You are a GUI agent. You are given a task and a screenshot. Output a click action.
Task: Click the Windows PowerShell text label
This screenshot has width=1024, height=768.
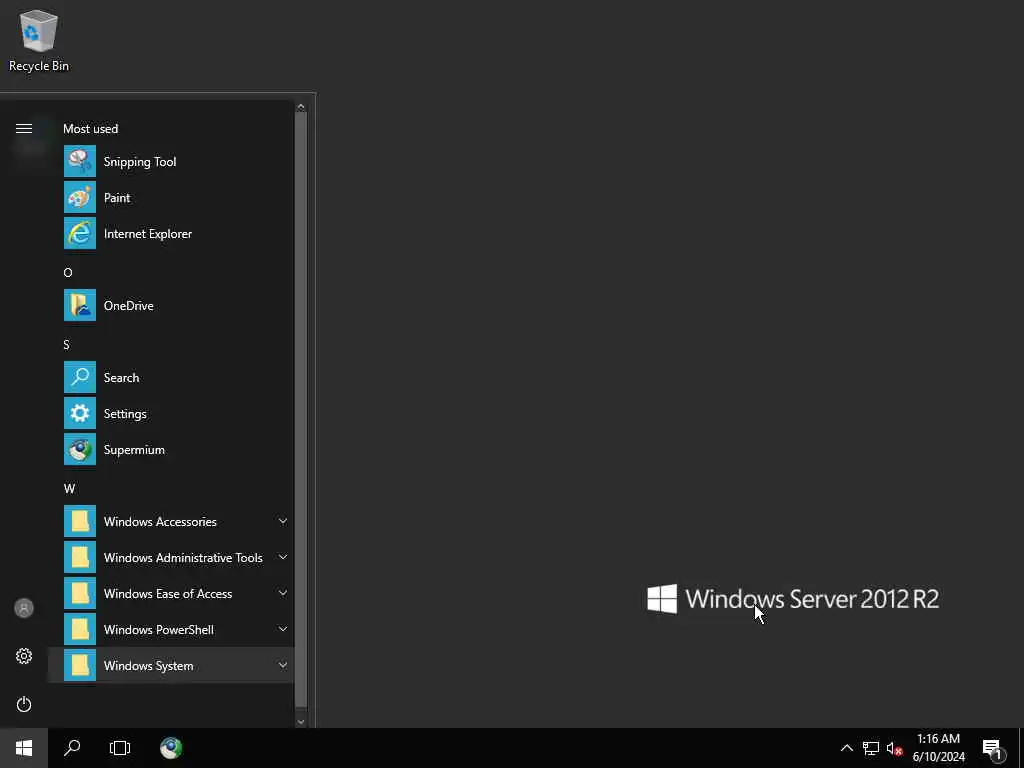pyautogui.click(x=159, y=630)
